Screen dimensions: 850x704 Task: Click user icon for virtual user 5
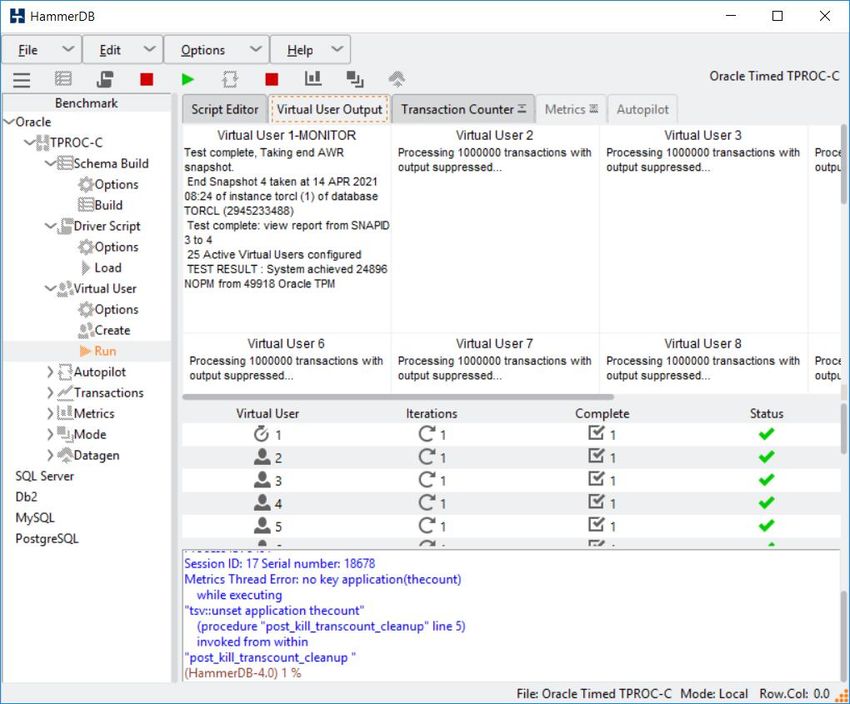coord(262,526)
